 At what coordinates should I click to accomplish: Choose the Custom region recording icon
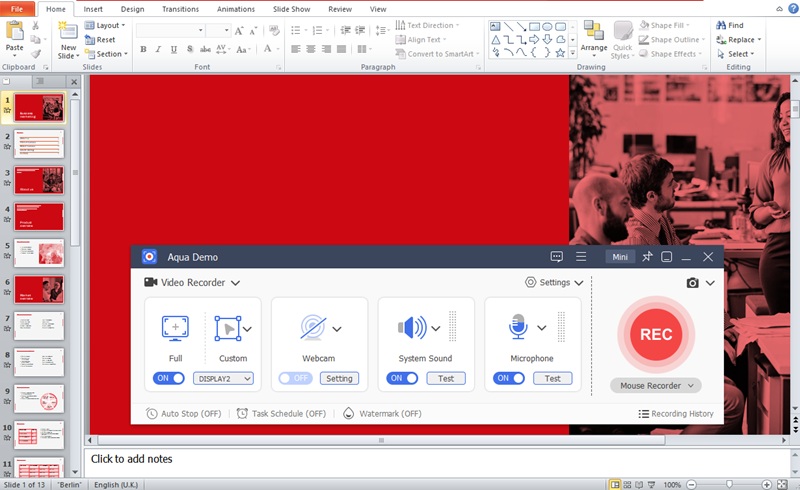point(228,328)
